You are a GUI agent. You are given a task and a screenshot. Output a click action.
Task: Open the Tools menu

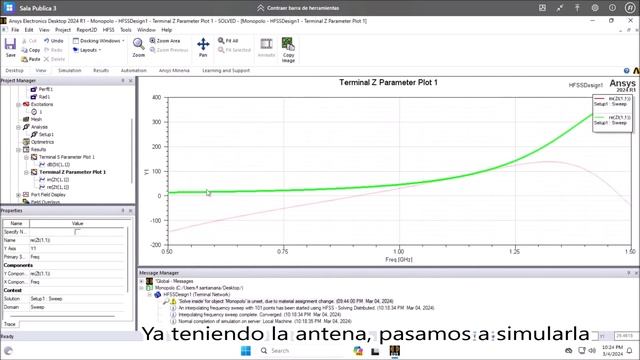click(126, 30)
